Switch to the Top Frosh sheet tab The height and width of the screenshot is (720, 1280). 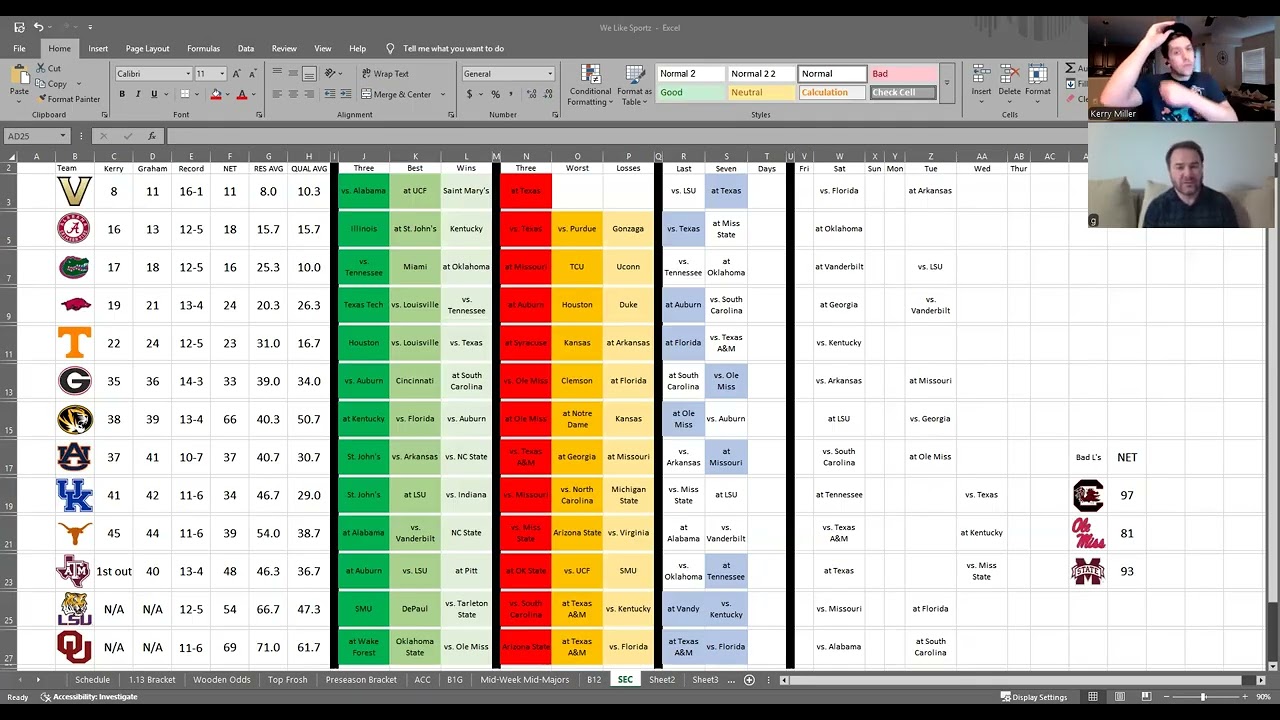pyautogui.click(x=287, y=680)
